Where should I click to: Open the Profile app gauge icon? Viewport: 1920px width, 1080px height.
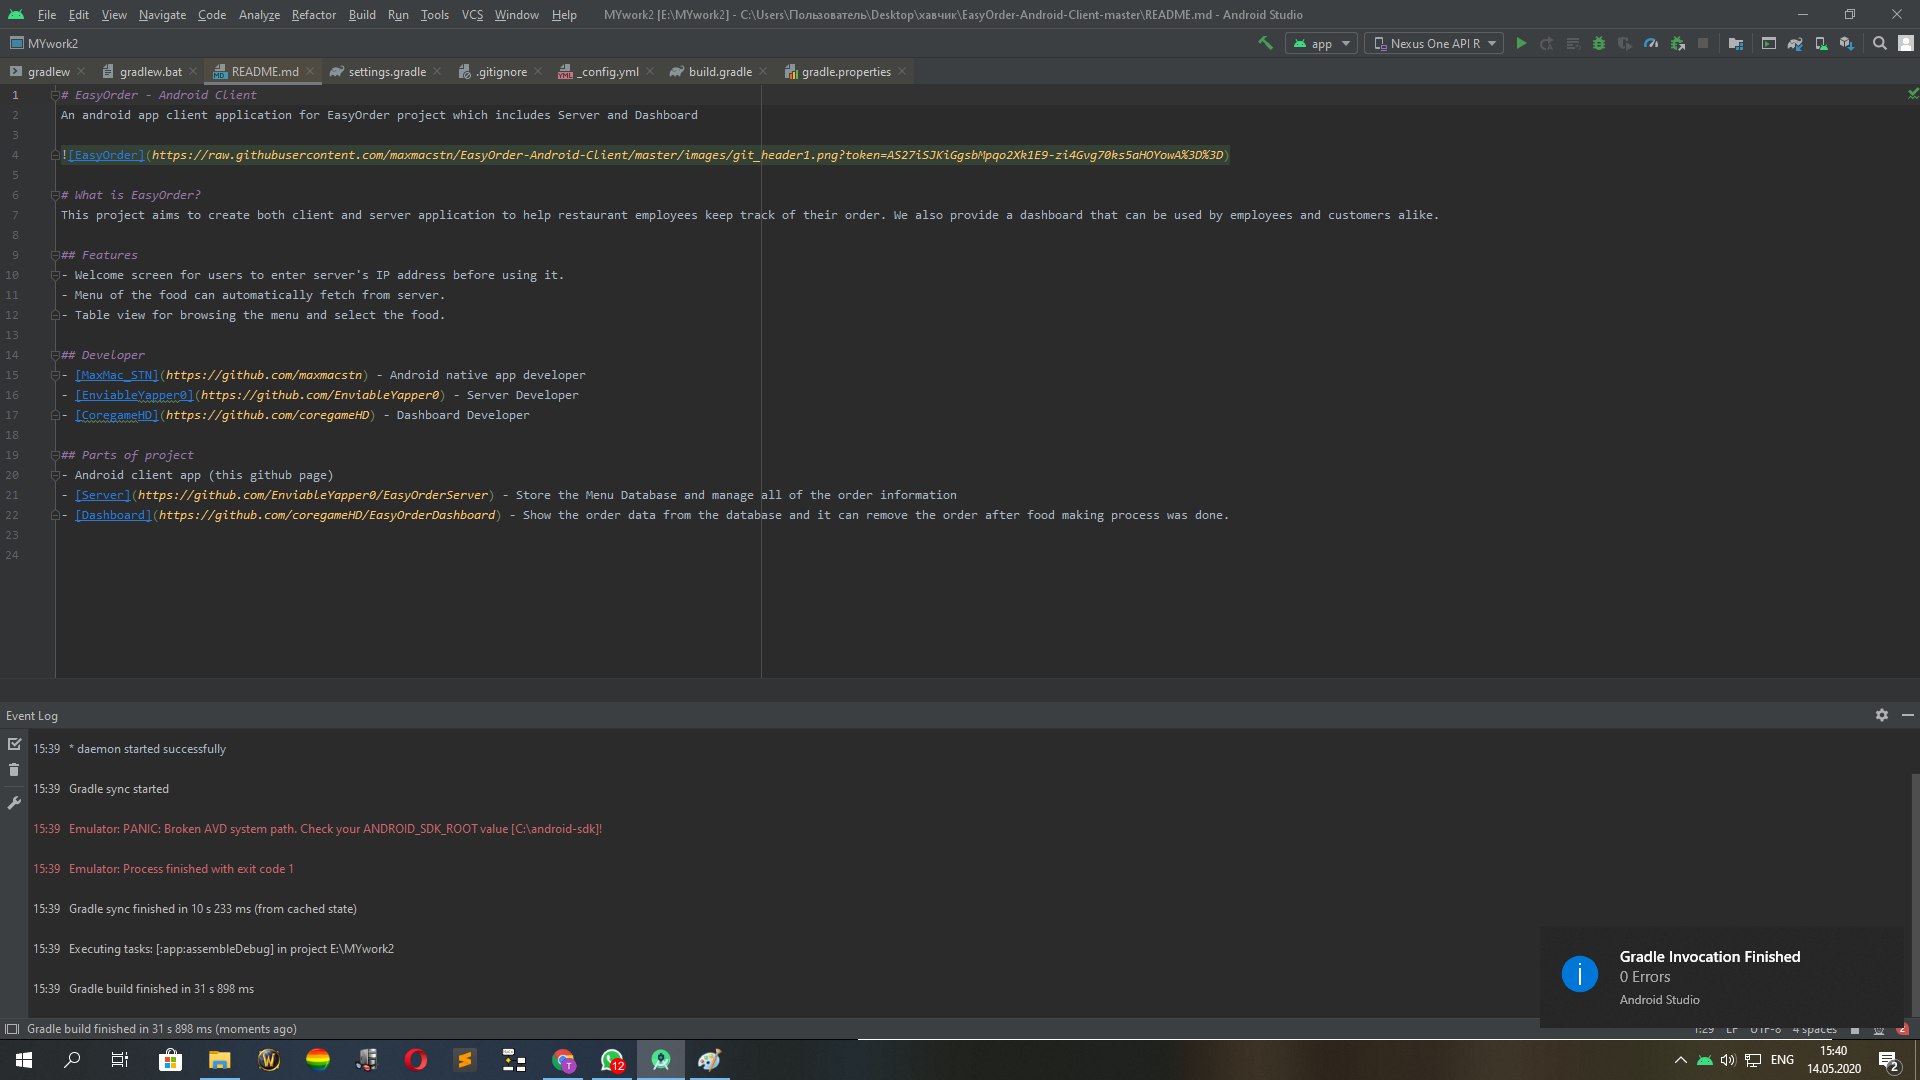pyautogui.click(x=1651, y=43)
